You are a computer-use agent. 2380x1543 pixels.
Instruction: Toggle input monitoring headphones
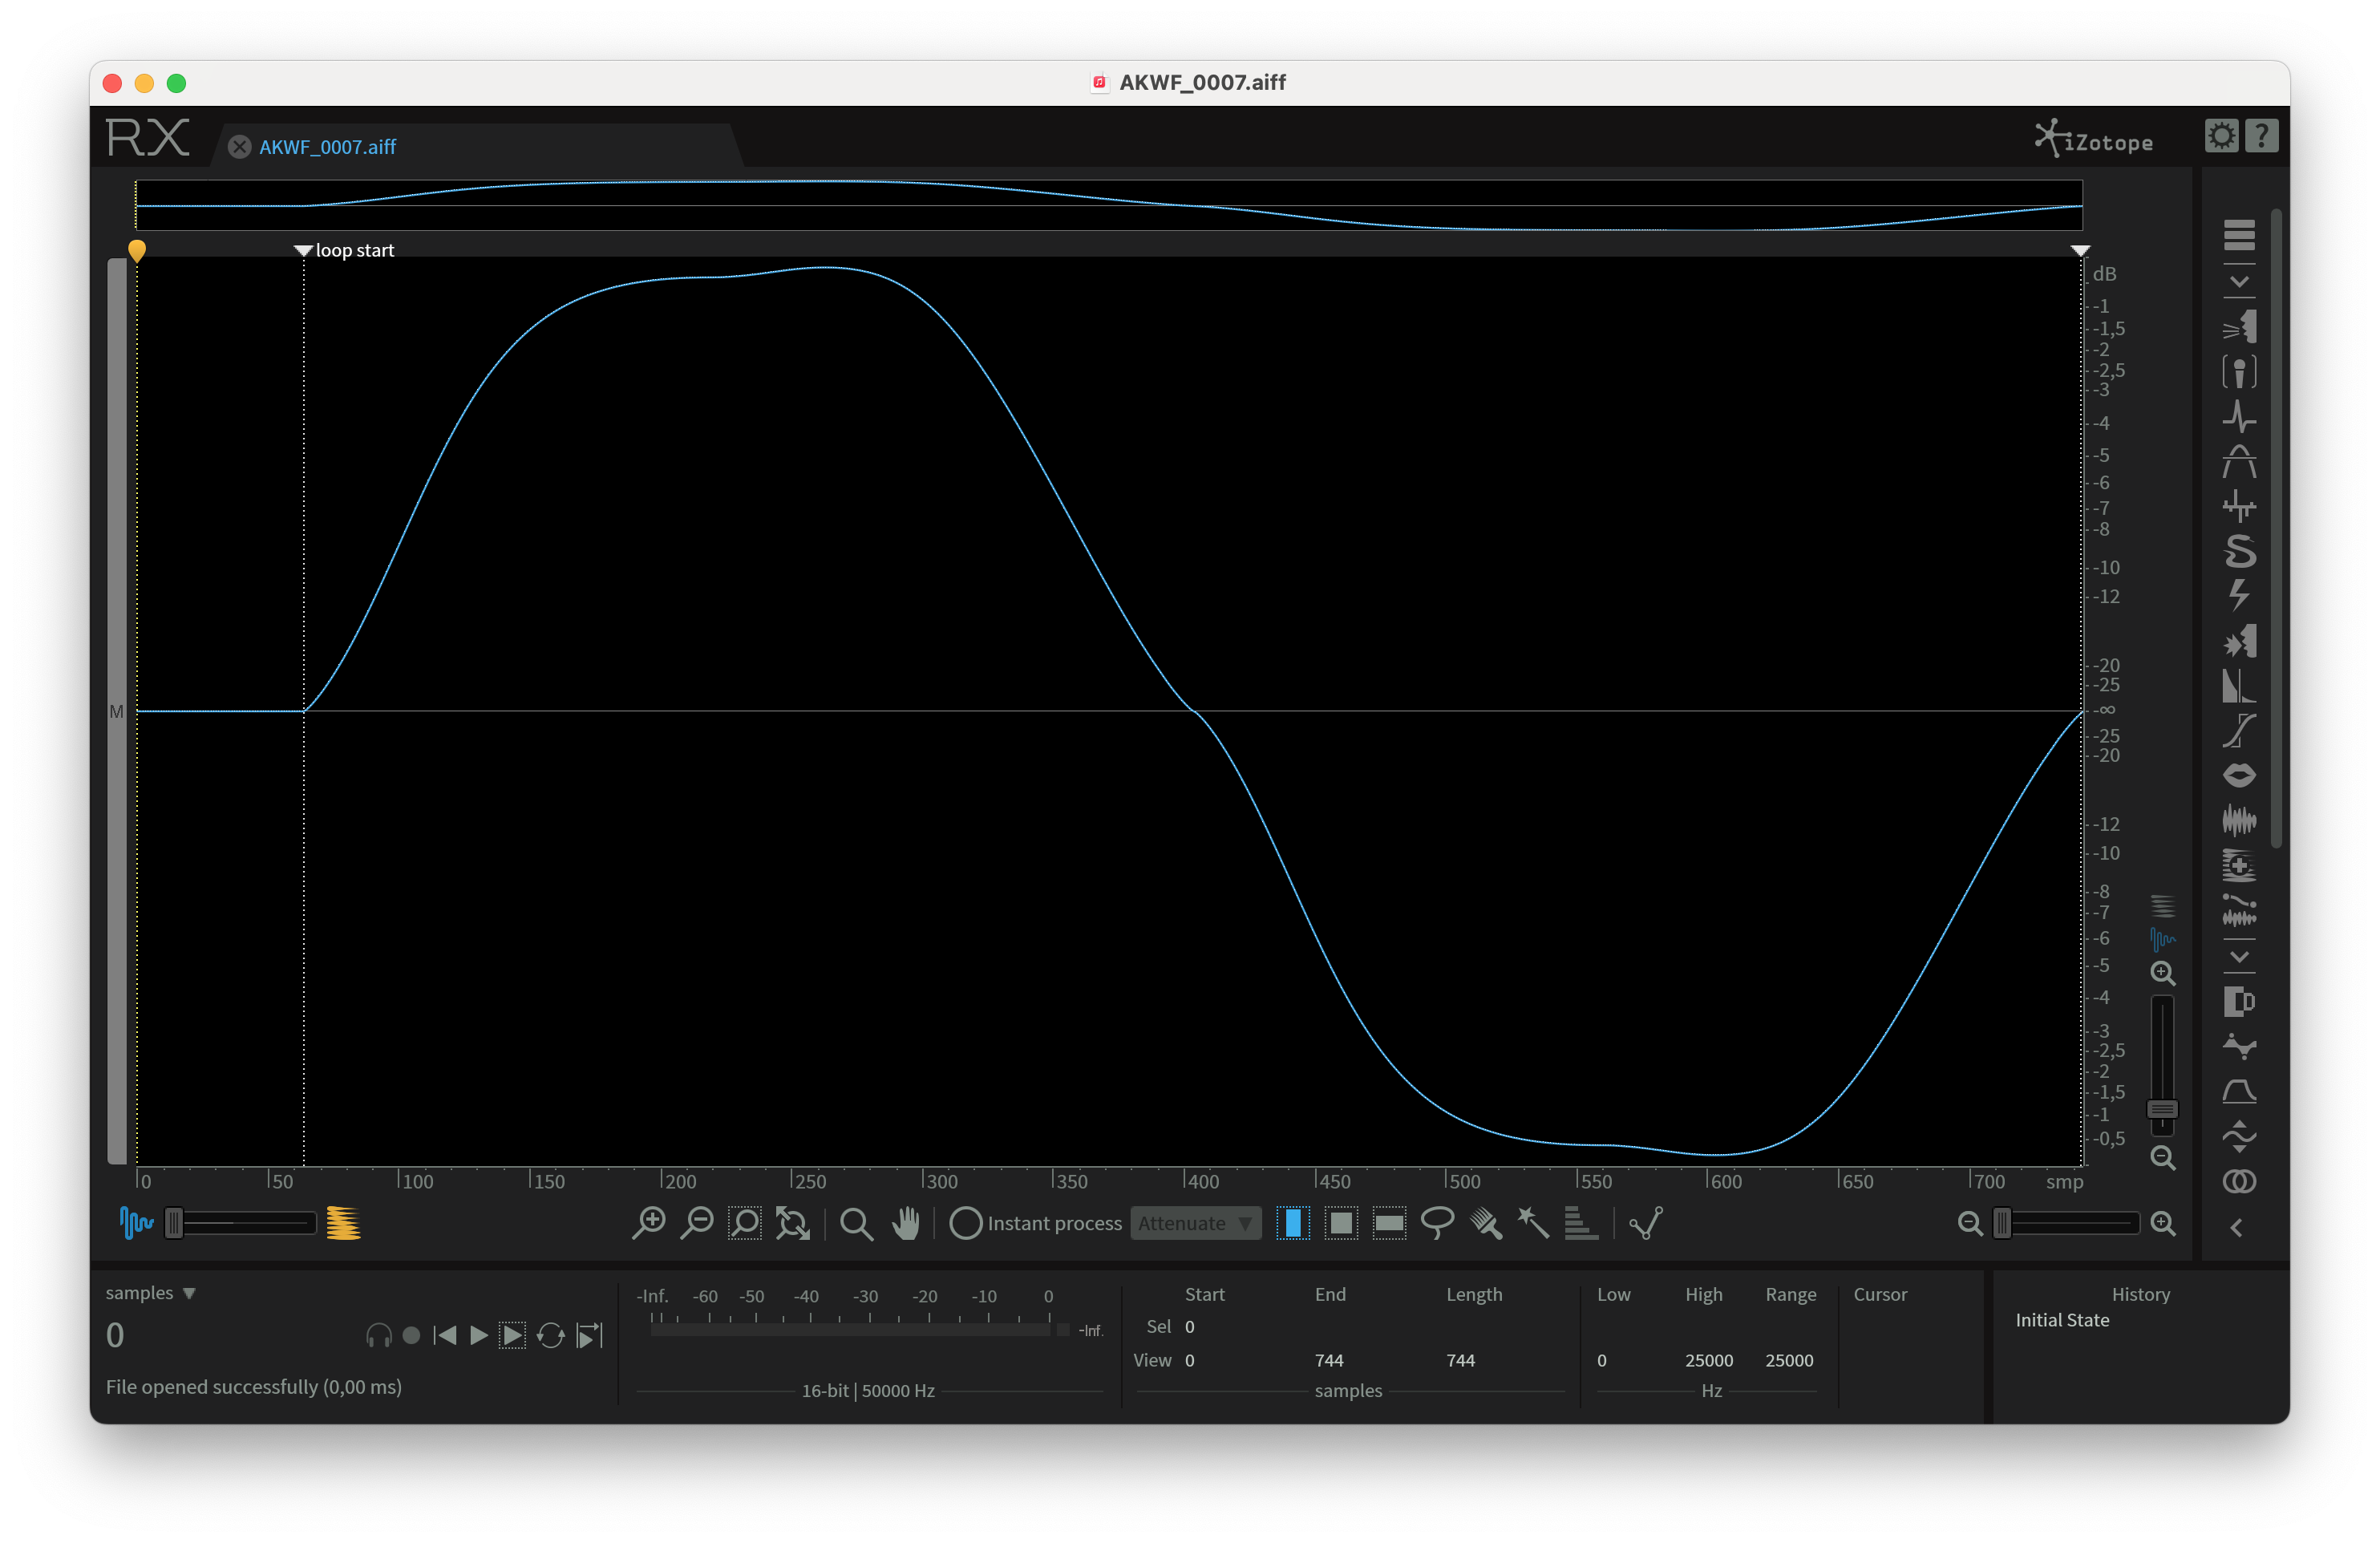coord(379,1335)
